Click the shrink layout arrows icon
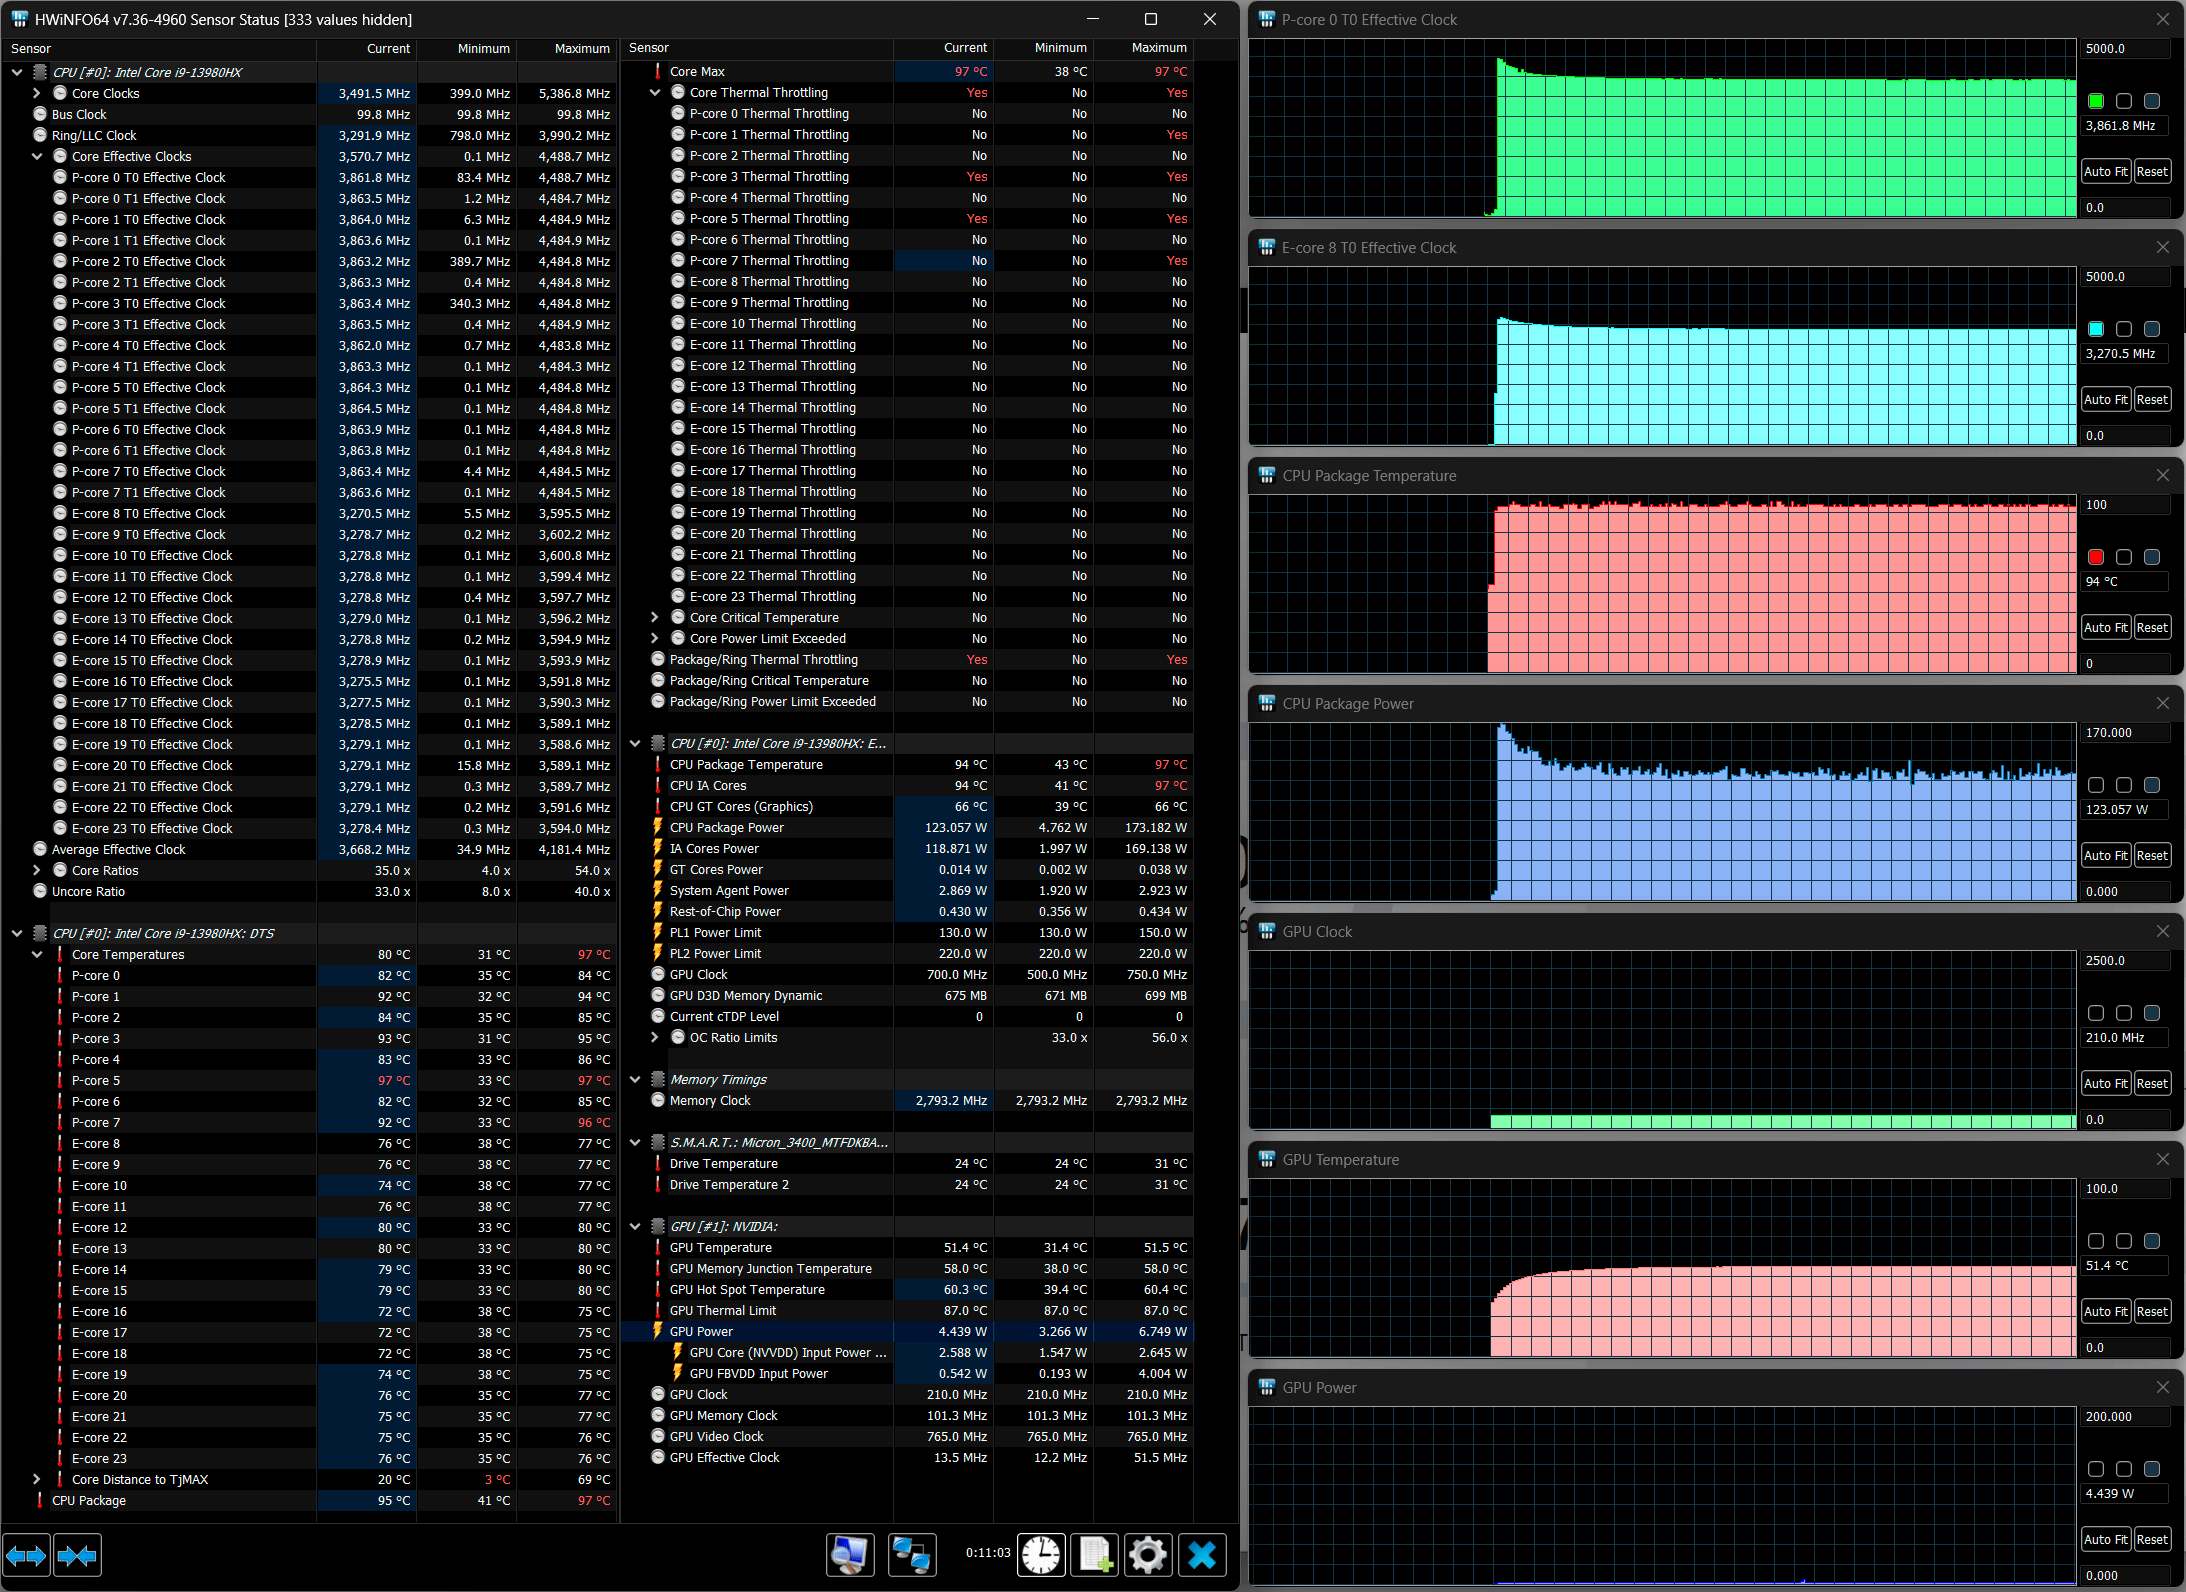This screenshot has width=2186, height=1592. click(x=77, y=1555)
